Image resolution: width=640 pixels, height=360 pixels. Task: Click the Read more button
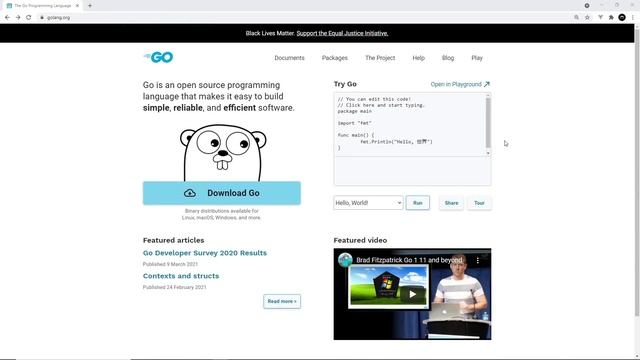(282, 301)
